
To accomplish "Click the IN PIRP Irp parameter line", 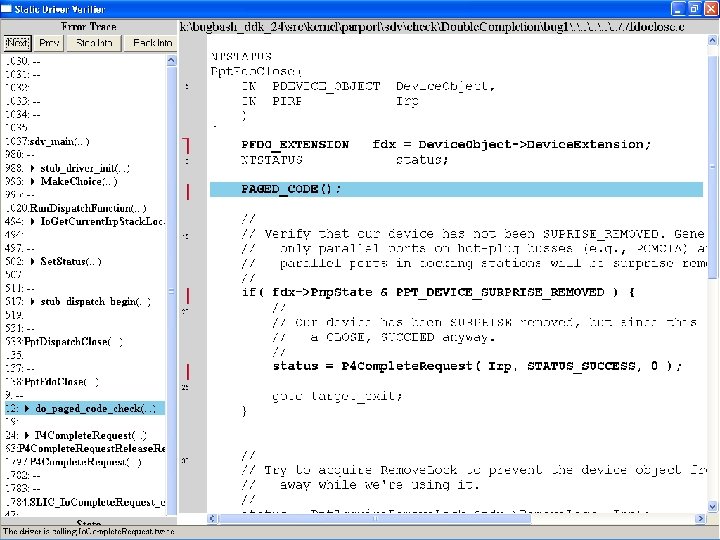I will pyautogui.click(x=330, y=101).
